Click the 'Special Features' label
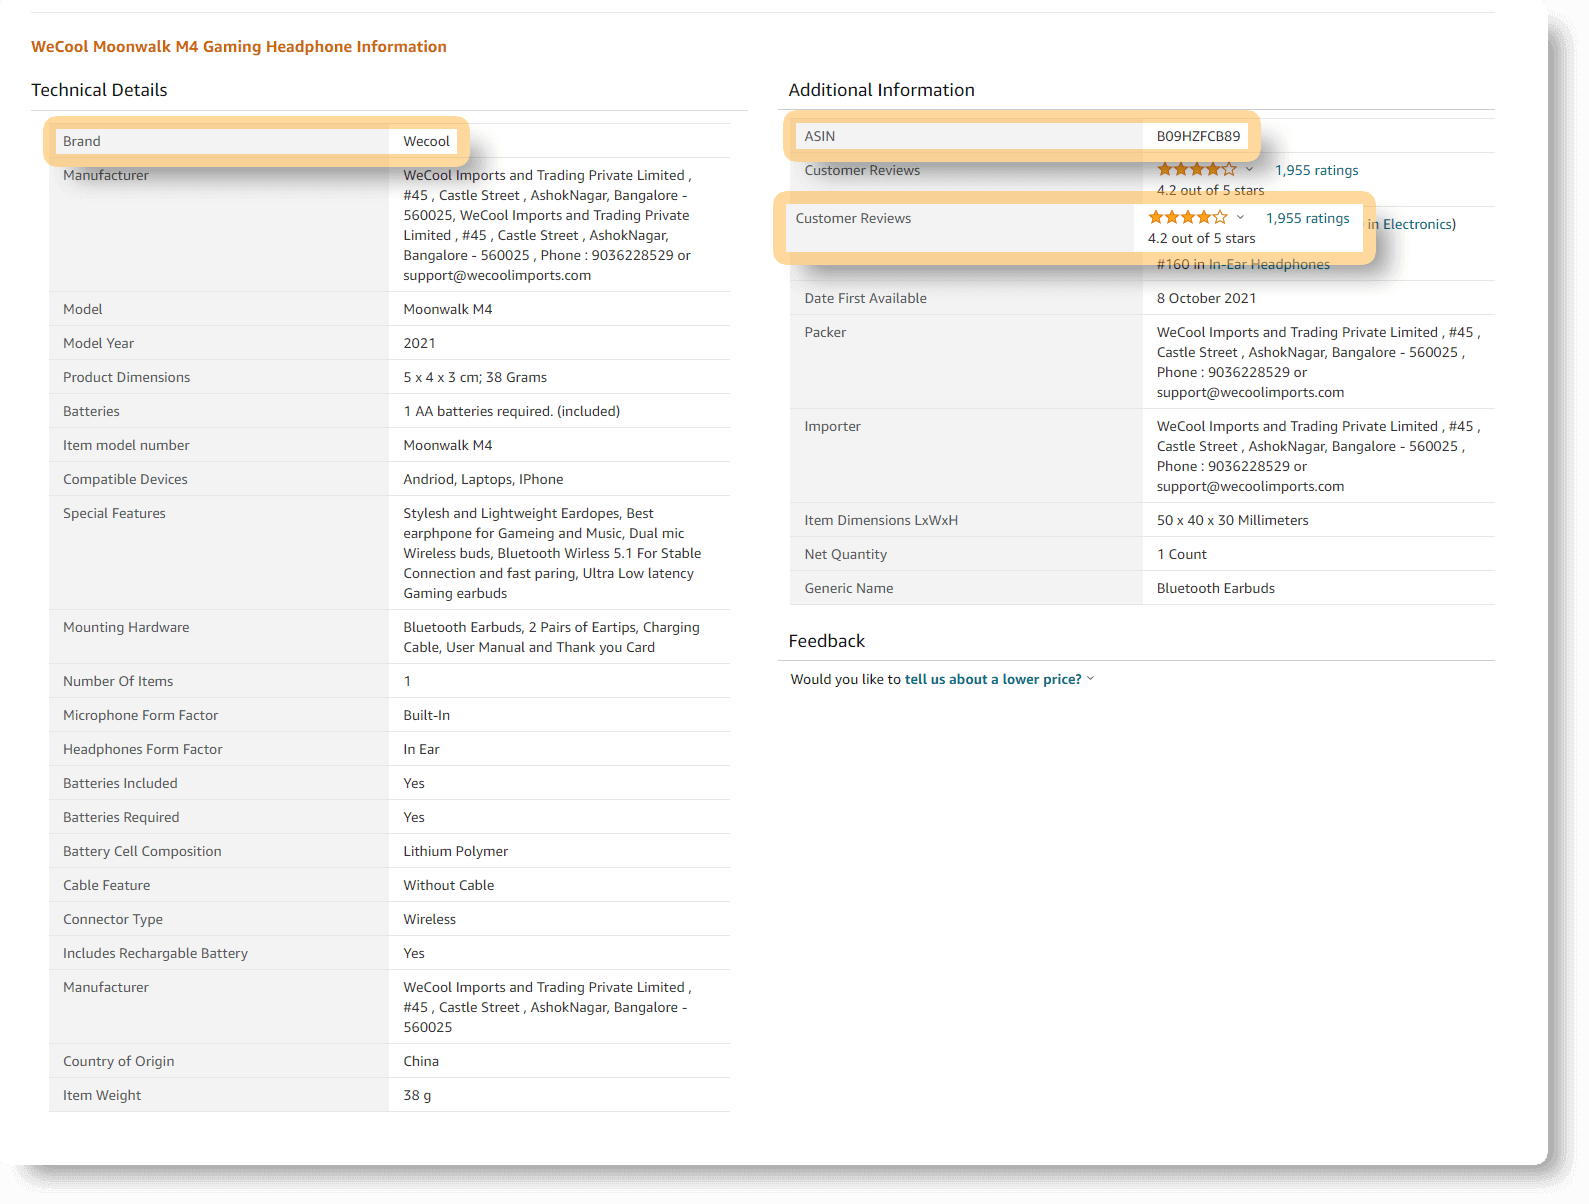This screenshot has width=1589, height=1204. click(x=114, y=513)
